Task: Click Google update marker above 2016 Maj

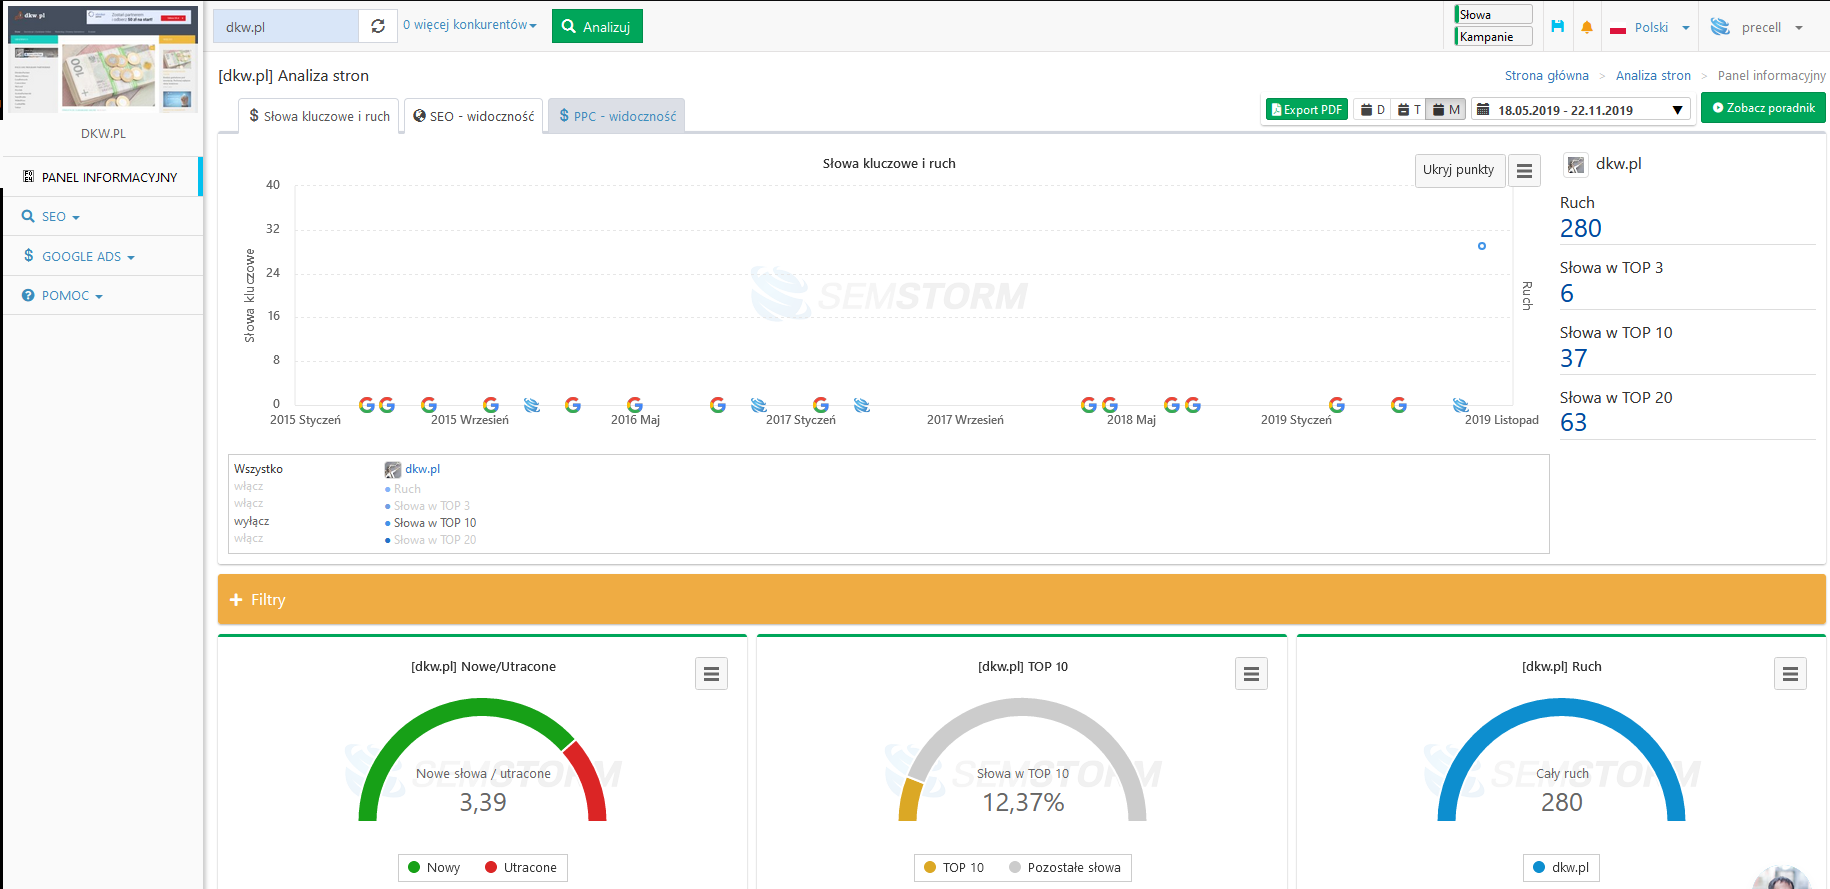Action: pyautogui.click(x=635, y=405)
